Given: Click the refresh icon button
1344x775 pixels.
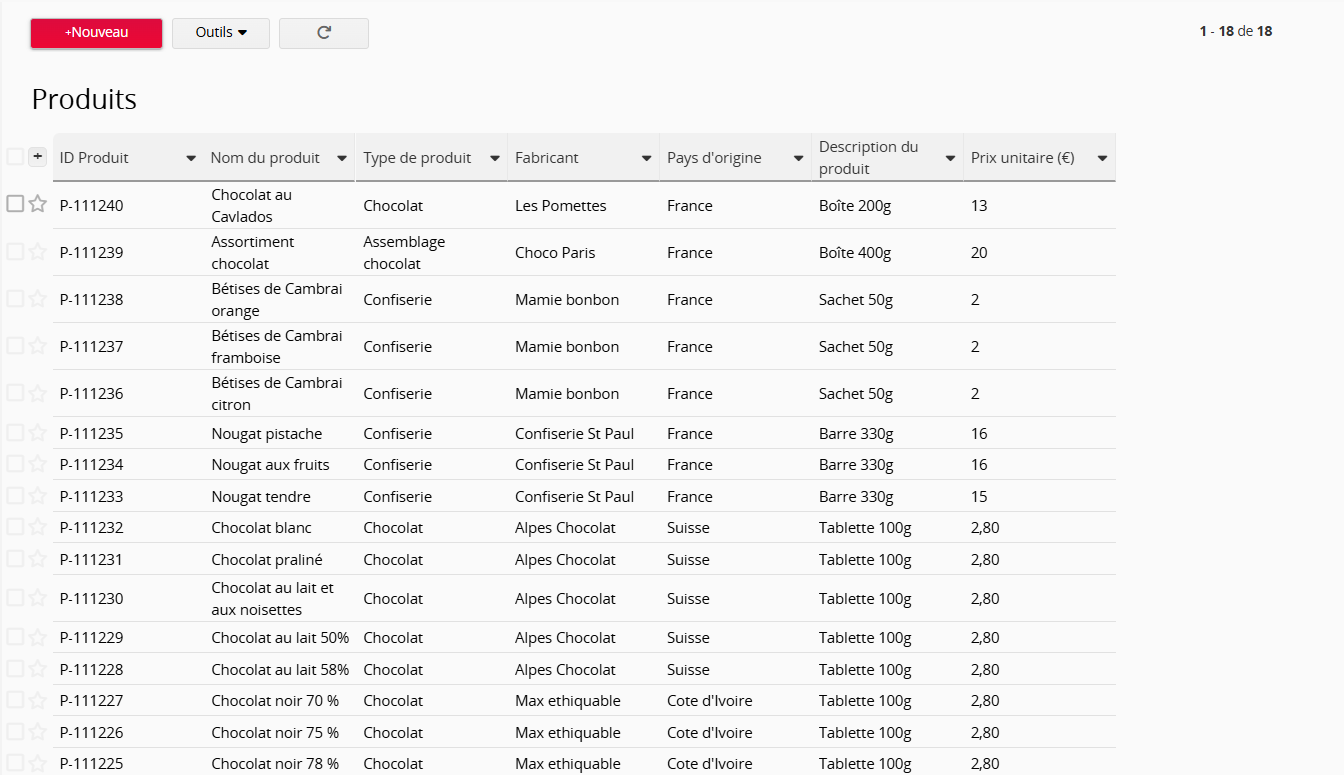Looking at the screenshot, I should (324, 33).
